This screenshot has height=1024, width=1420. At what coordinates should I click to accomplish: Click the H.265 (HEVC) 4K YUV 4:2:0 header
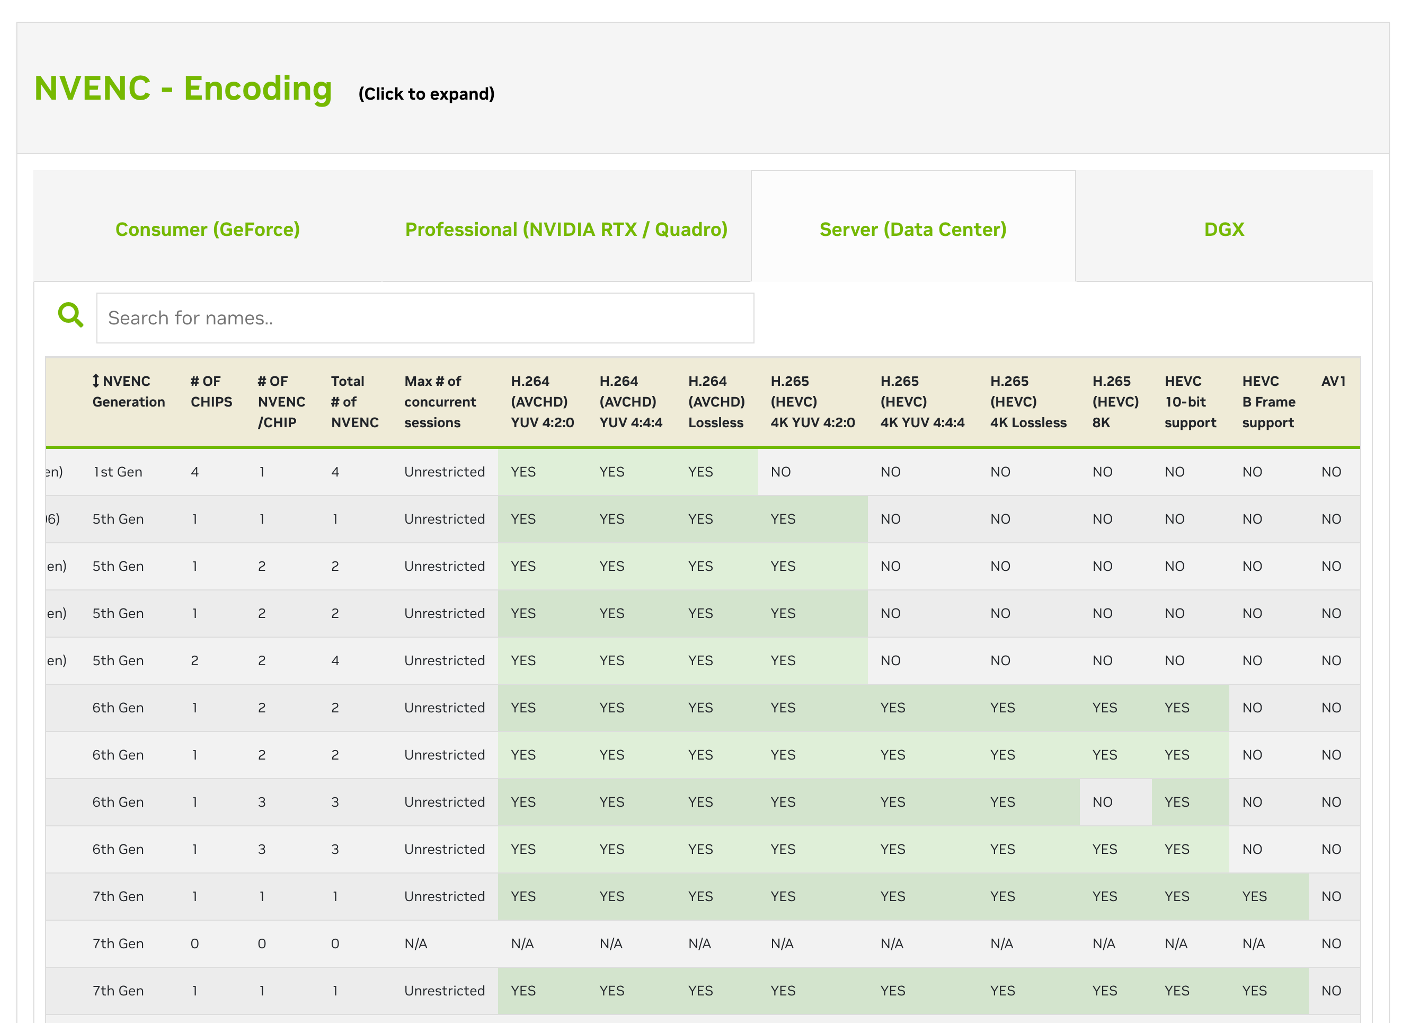[x=813, y=402]
